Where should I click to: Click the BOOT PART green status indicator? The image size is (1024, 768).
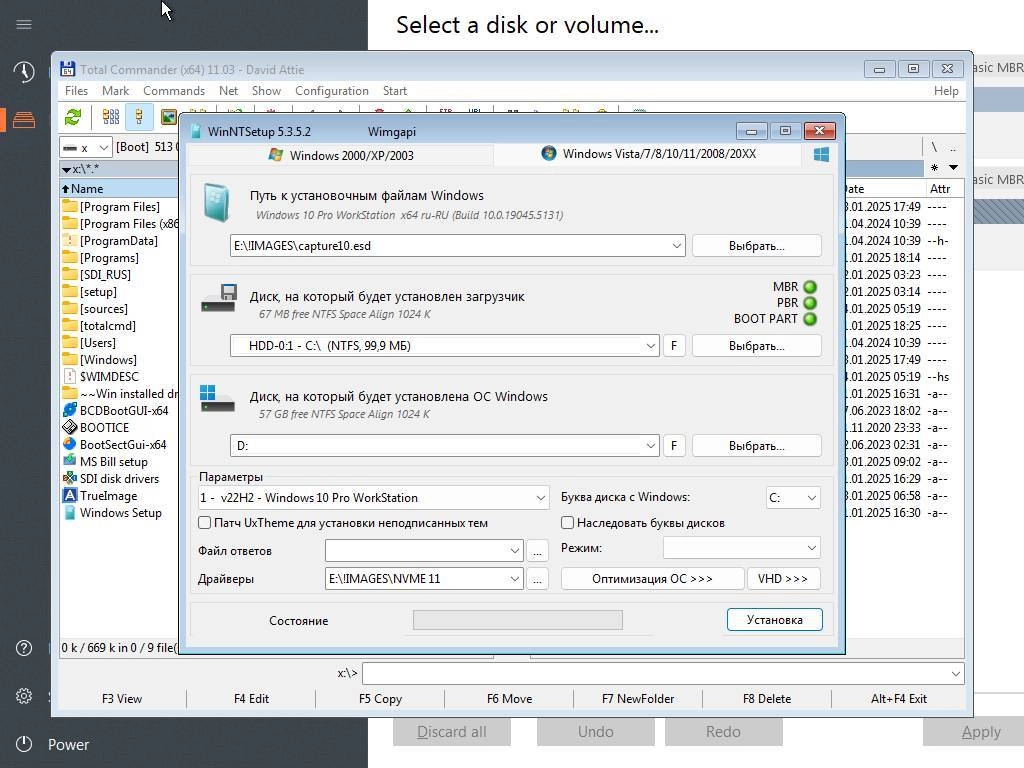point(810,319)
